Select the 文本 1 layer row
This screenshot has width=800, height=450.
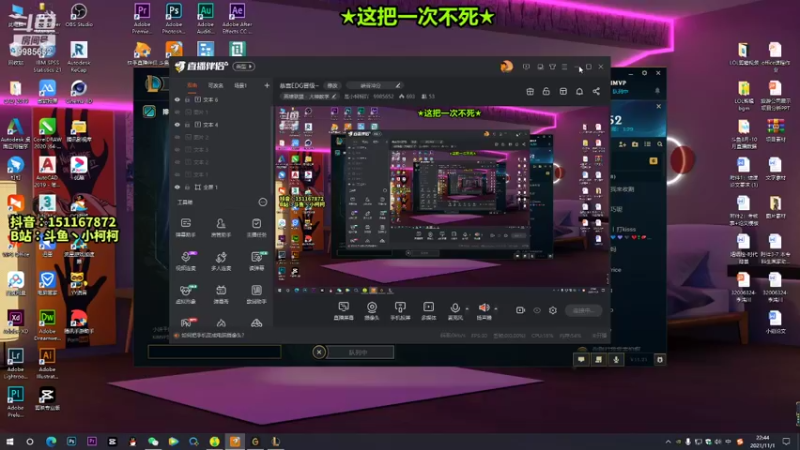pyautogui.click(x=221, y=174)
